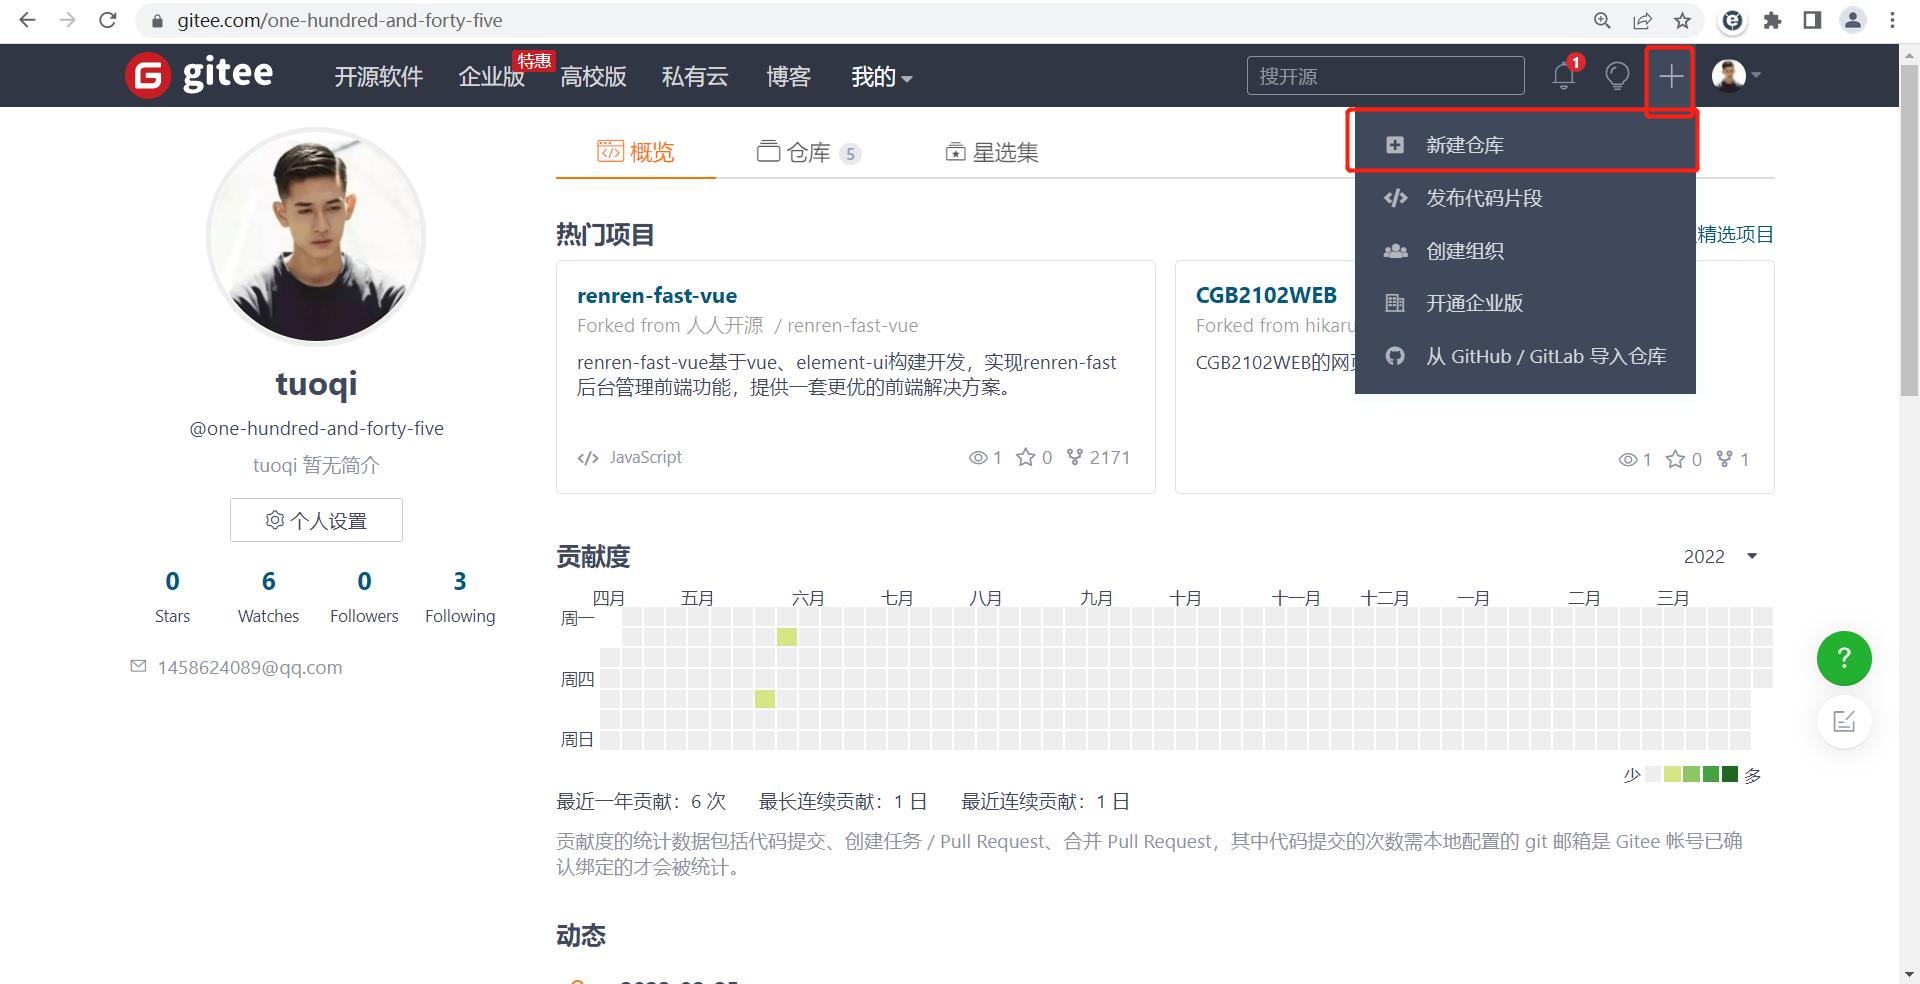Switch to the 仓库 tab

809,152
